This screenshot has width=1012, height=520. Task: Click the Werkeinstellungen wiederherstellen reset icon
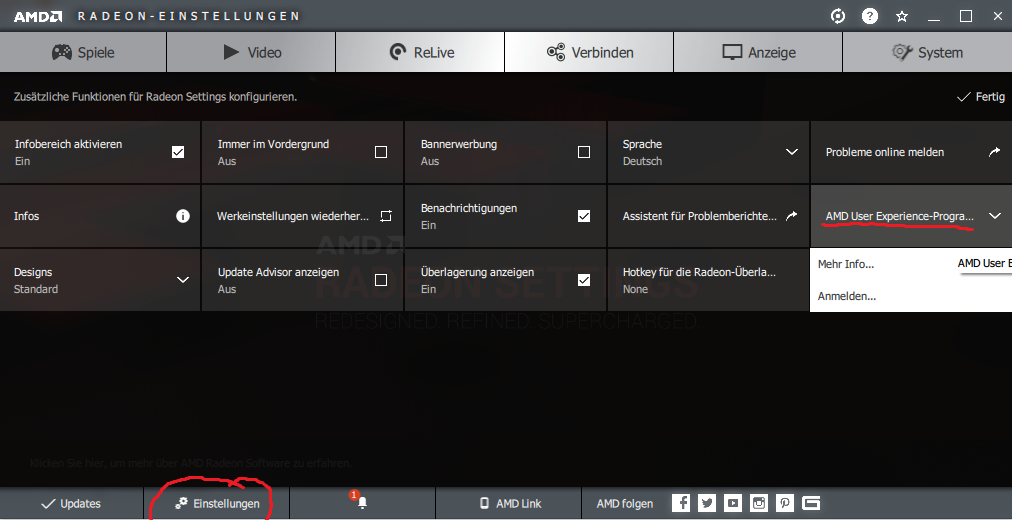(386, 215)
